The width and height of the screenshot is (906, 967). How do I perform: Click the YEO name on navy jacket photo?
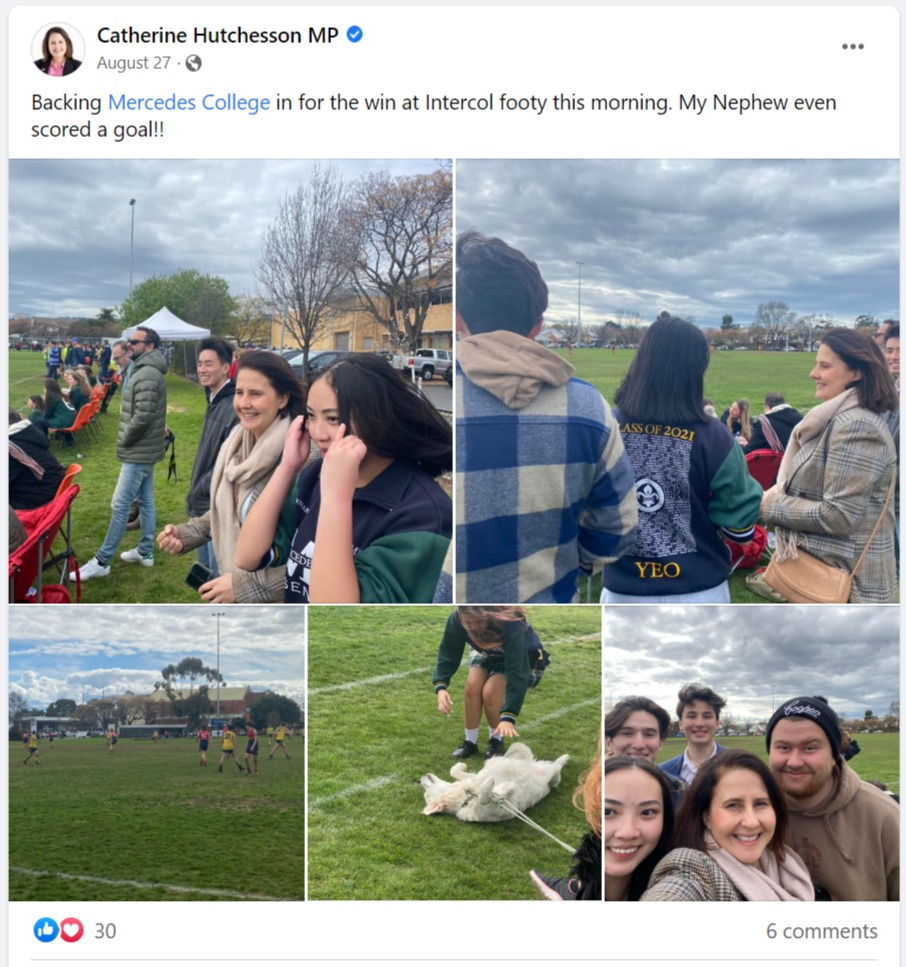pos(658,570)
